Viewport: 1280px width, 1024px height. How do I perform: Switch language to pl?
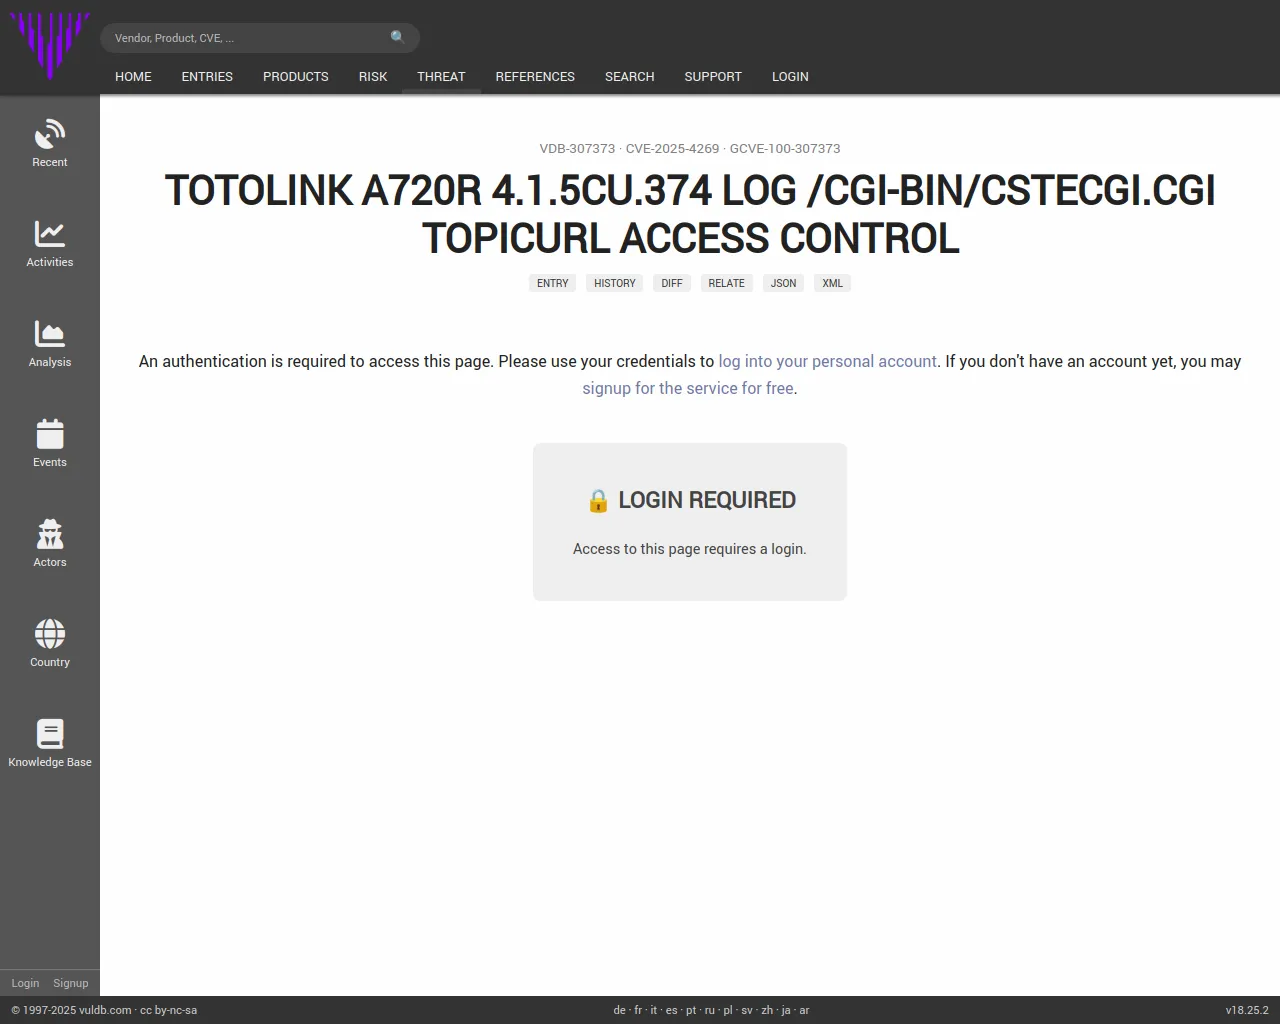[x=728, y=1010]
